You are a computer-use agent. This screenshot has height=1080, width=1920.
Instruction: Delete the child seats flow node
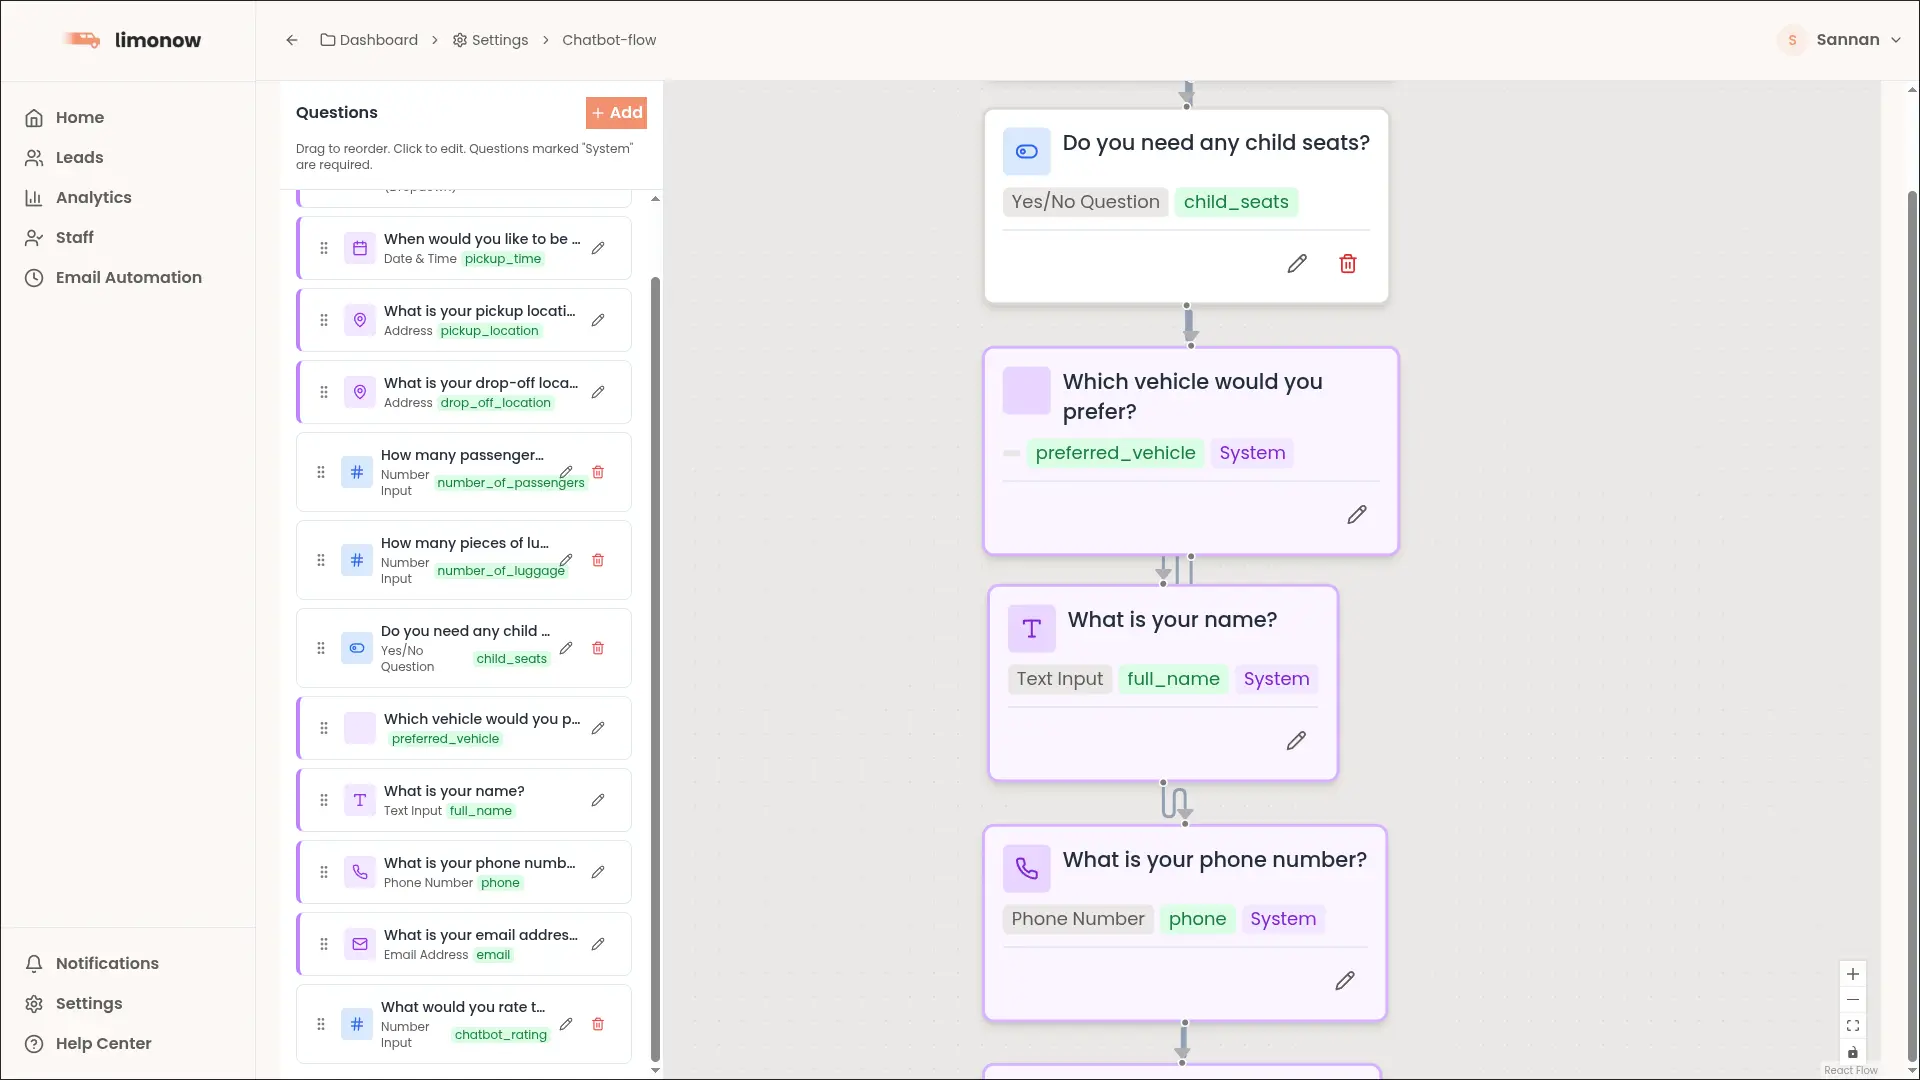[x=1347, y=264]
